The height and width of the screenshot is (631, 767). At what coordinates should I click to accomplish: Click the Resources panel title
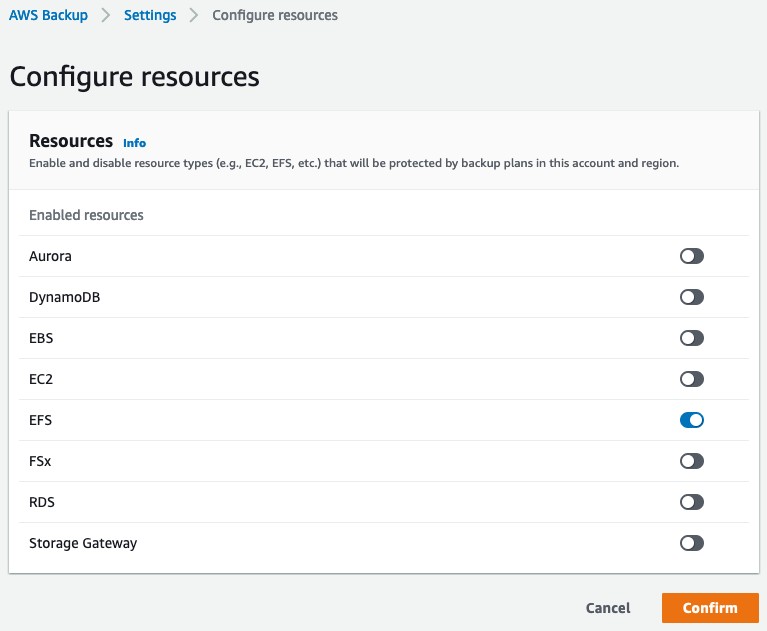pos(71,141)
